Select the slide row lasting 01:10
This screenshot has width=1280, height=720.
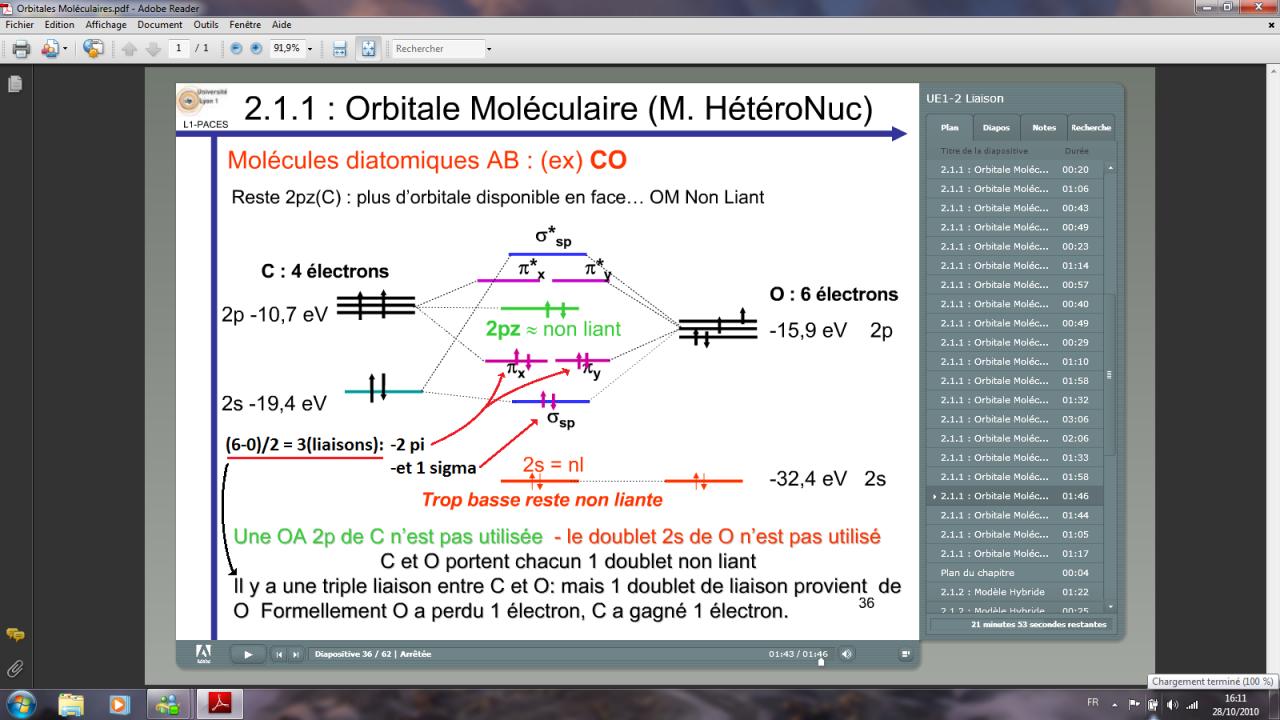click(1015, 362)
